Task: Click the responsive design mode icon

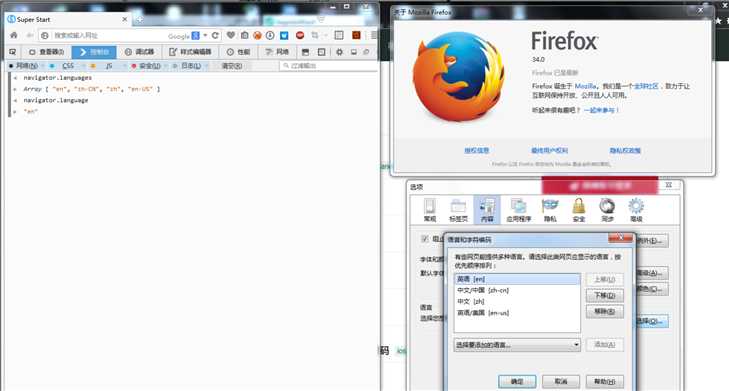Action: (321, 52)
